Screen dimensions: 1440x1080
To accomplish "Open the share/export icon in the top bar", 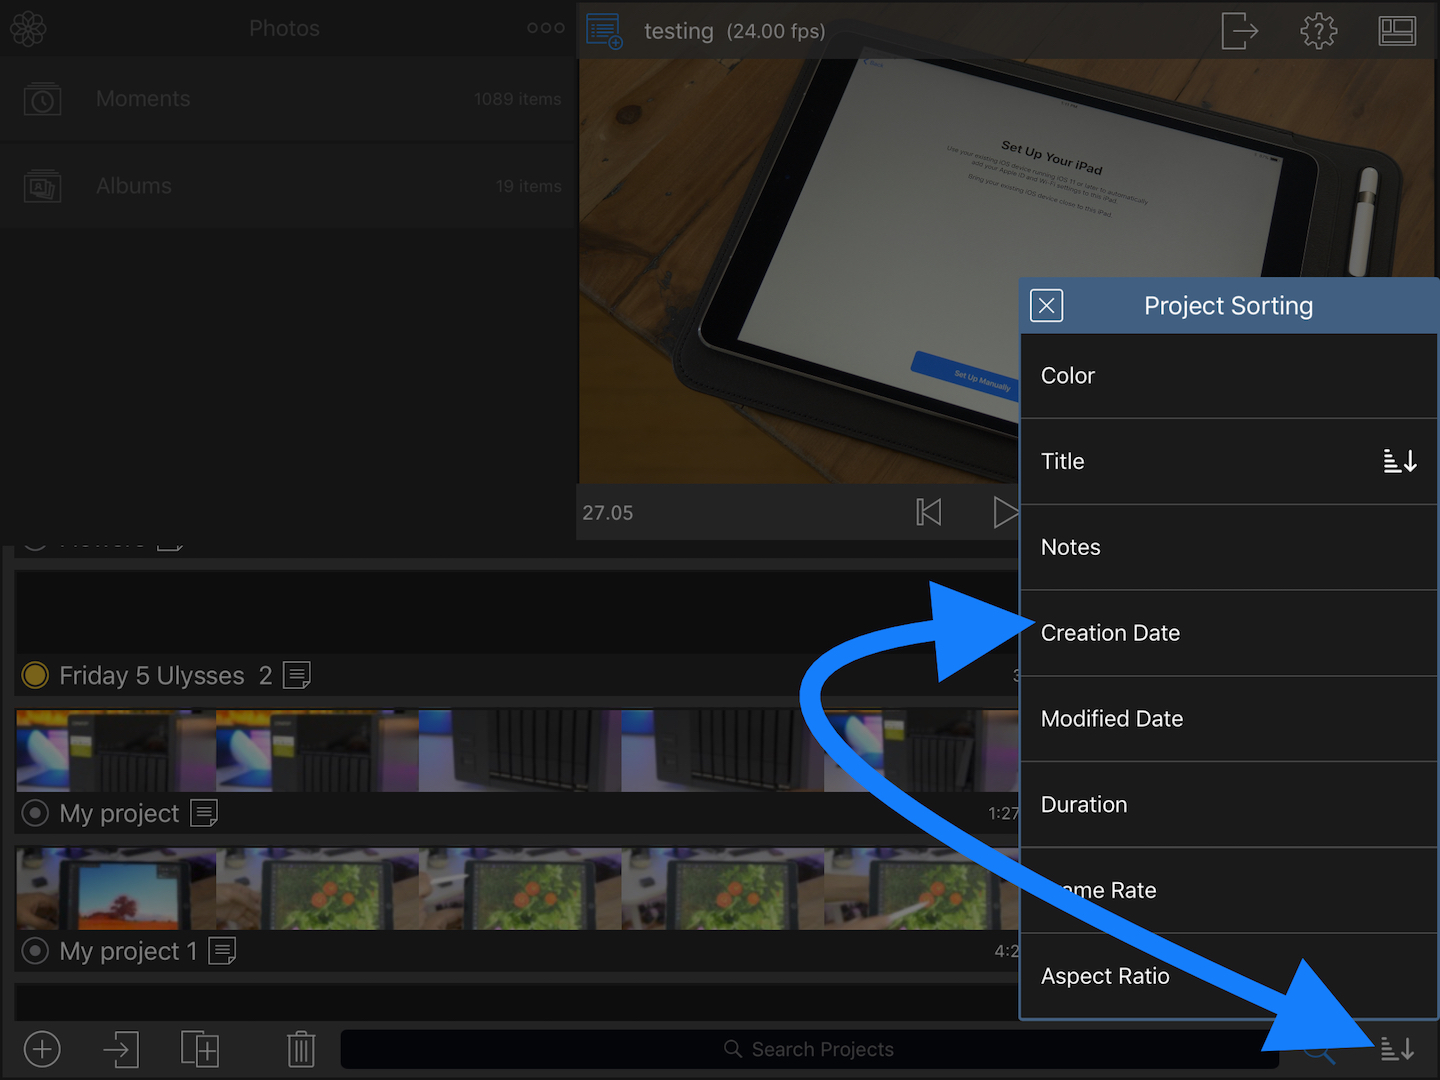I will pos(1239,31).
